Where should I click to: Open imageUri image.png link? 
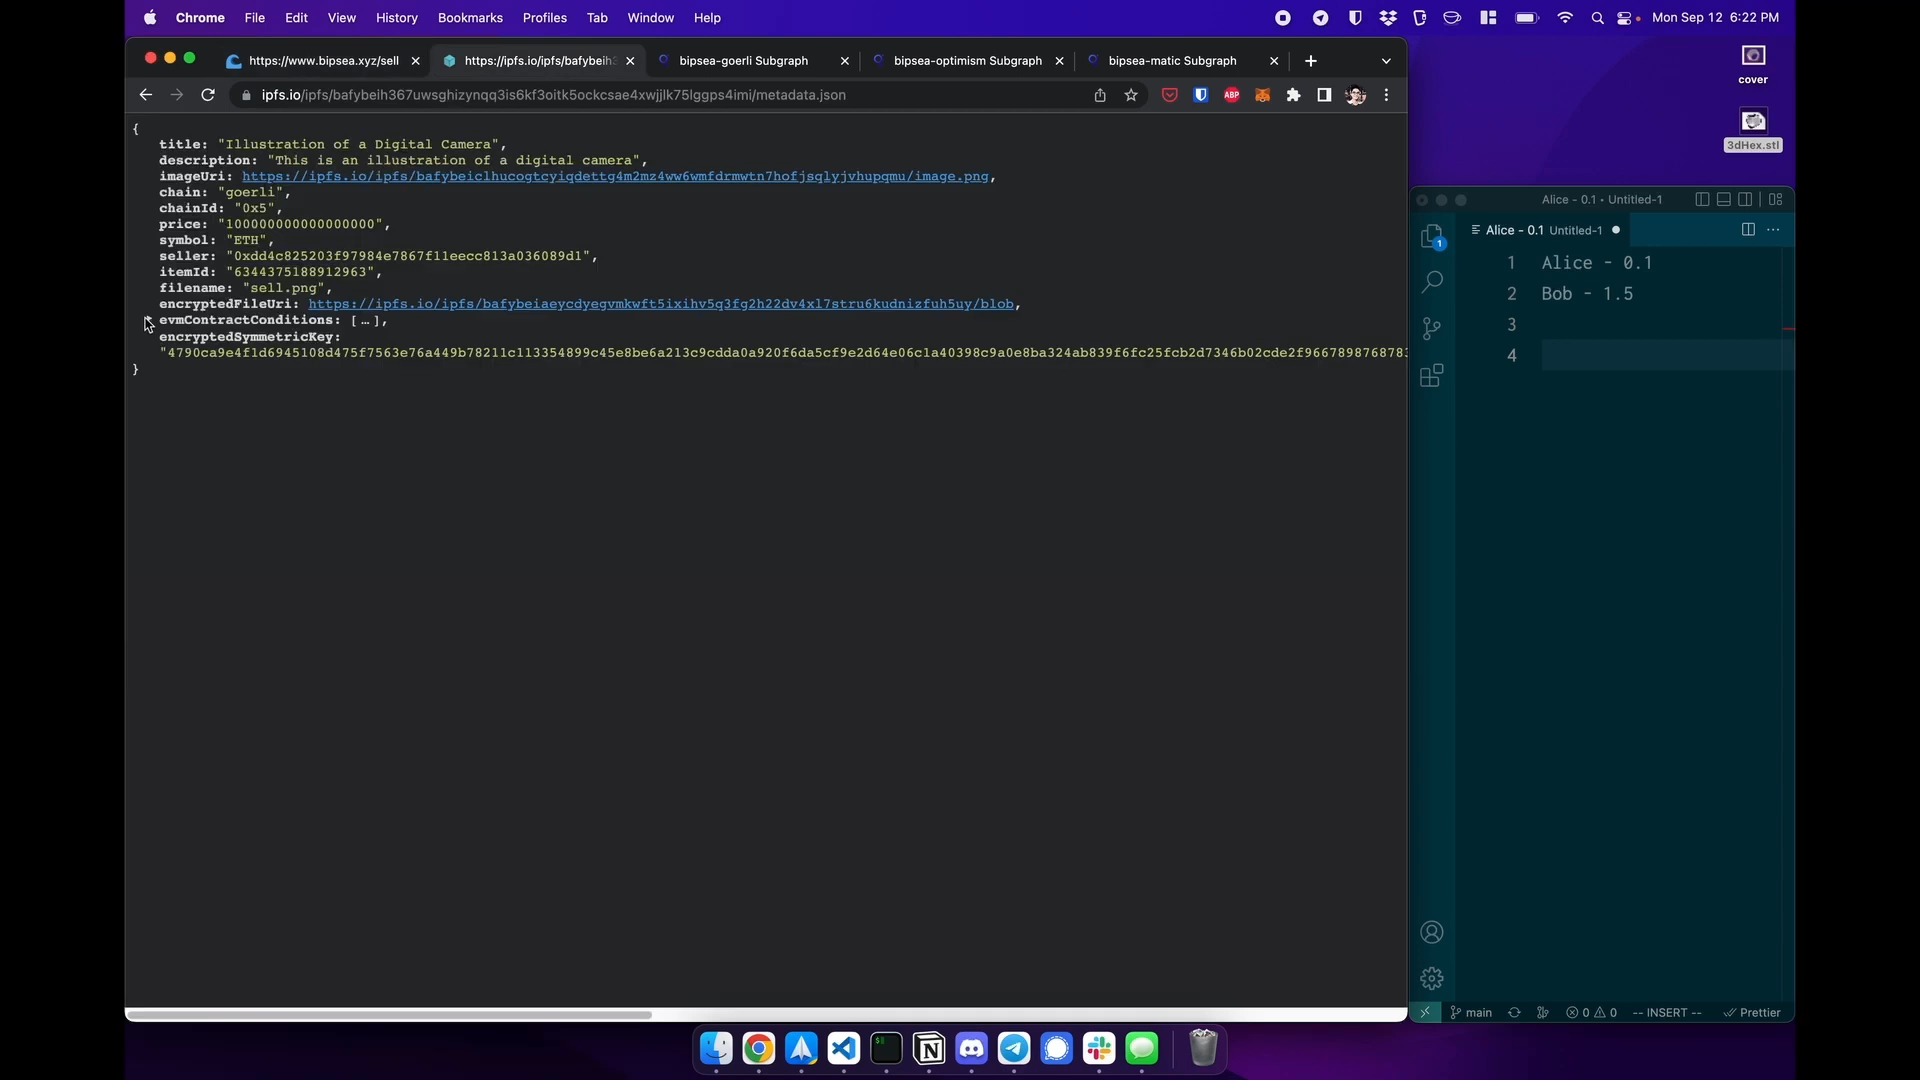(x=615, y=176)
